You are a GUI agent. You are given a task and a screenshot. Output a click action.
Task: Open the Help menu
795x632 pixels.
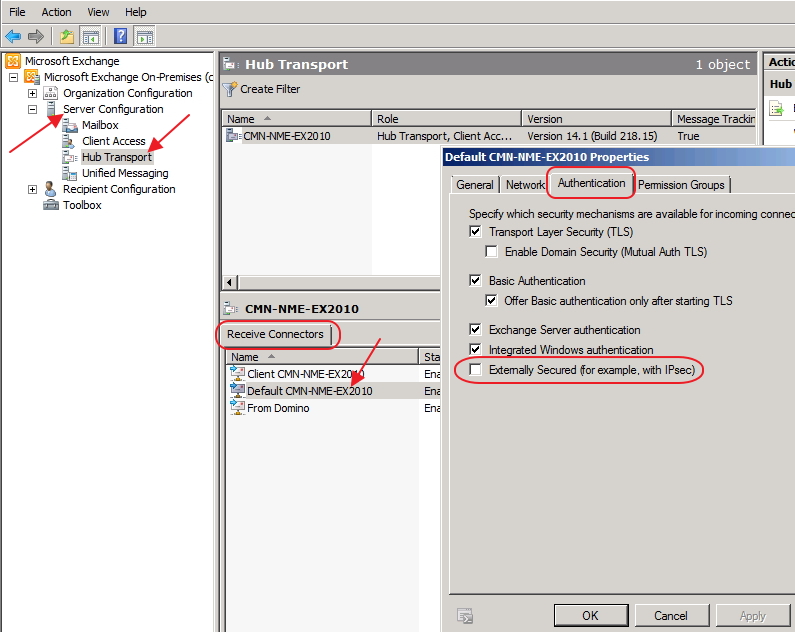pos(135,12)
